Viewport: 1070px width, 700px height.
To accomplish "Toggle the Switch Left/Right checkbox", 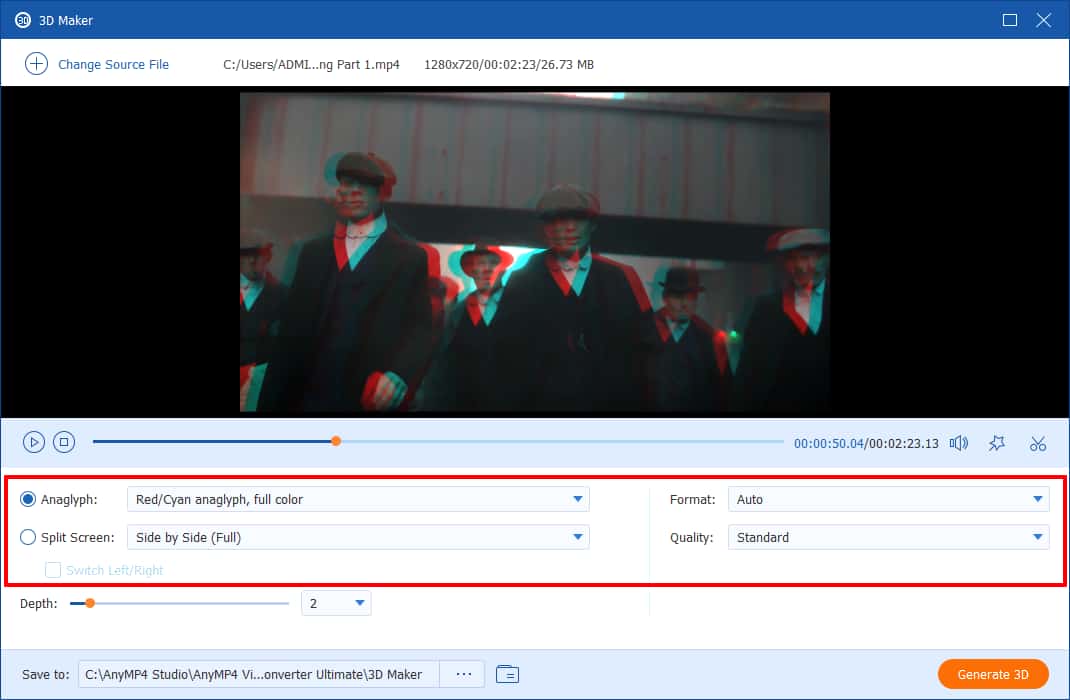I will (53, 570).
